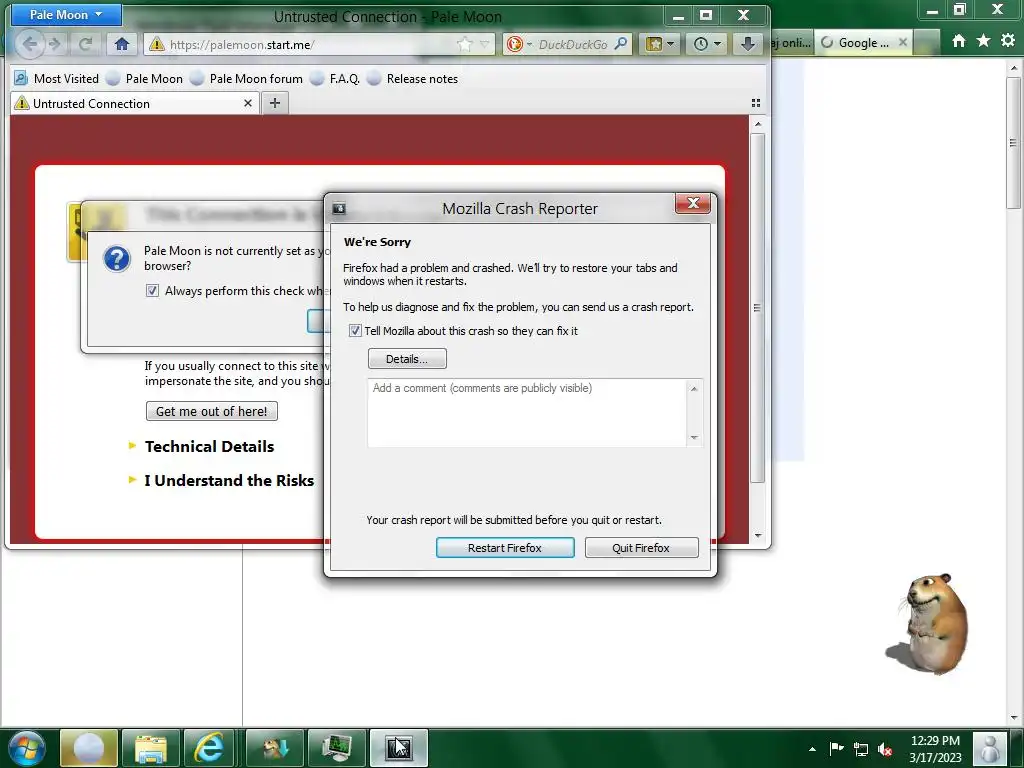Open the Action Center flag icon

837,748
